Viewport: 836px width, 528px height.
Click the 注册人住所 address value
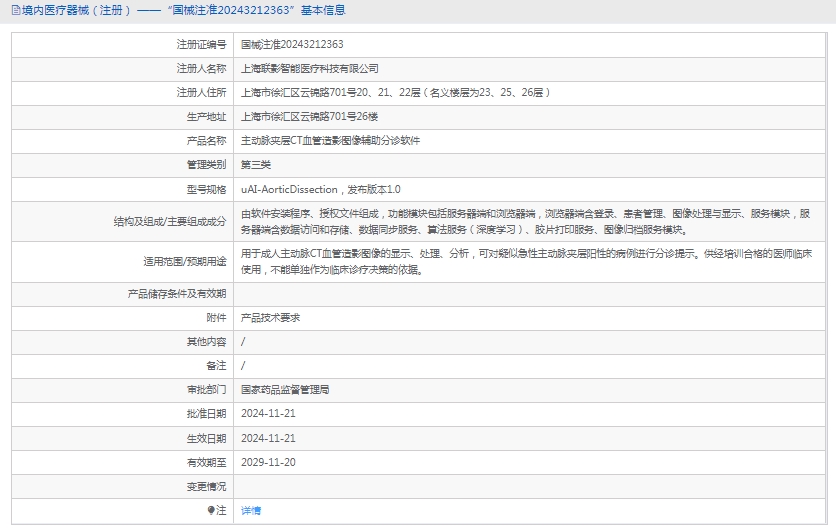coord(396,93)
